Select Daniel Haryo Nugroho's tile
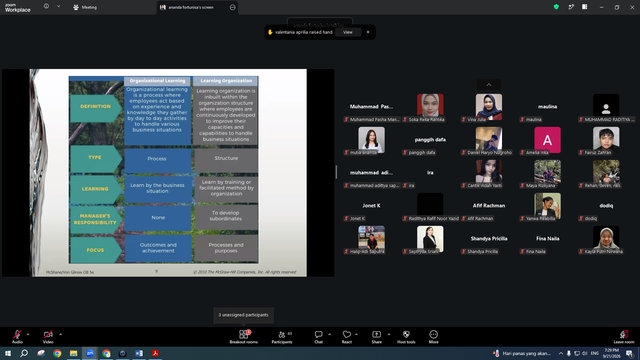The height and width of the screenshot is (360, 640). (x=489, y=139)
